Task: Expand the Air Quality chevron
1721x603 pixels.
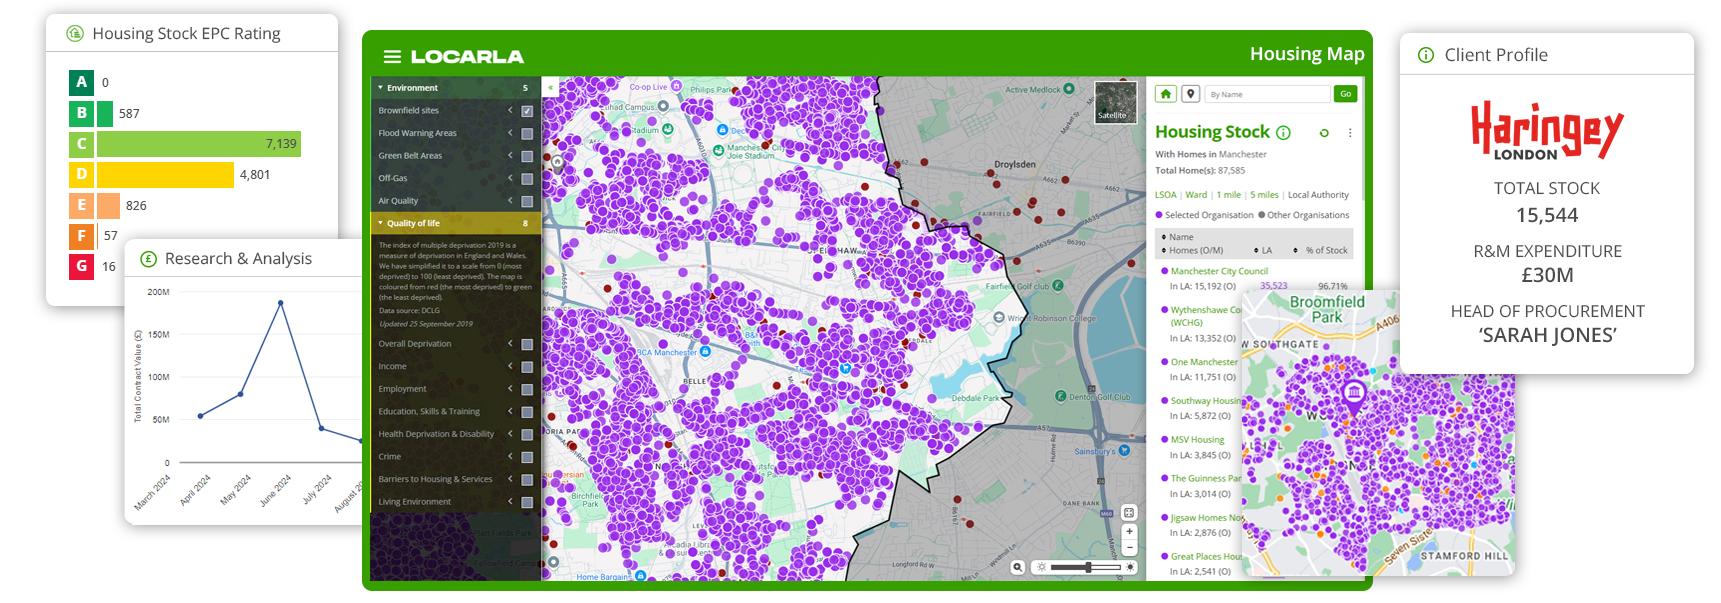Action: 510,200
